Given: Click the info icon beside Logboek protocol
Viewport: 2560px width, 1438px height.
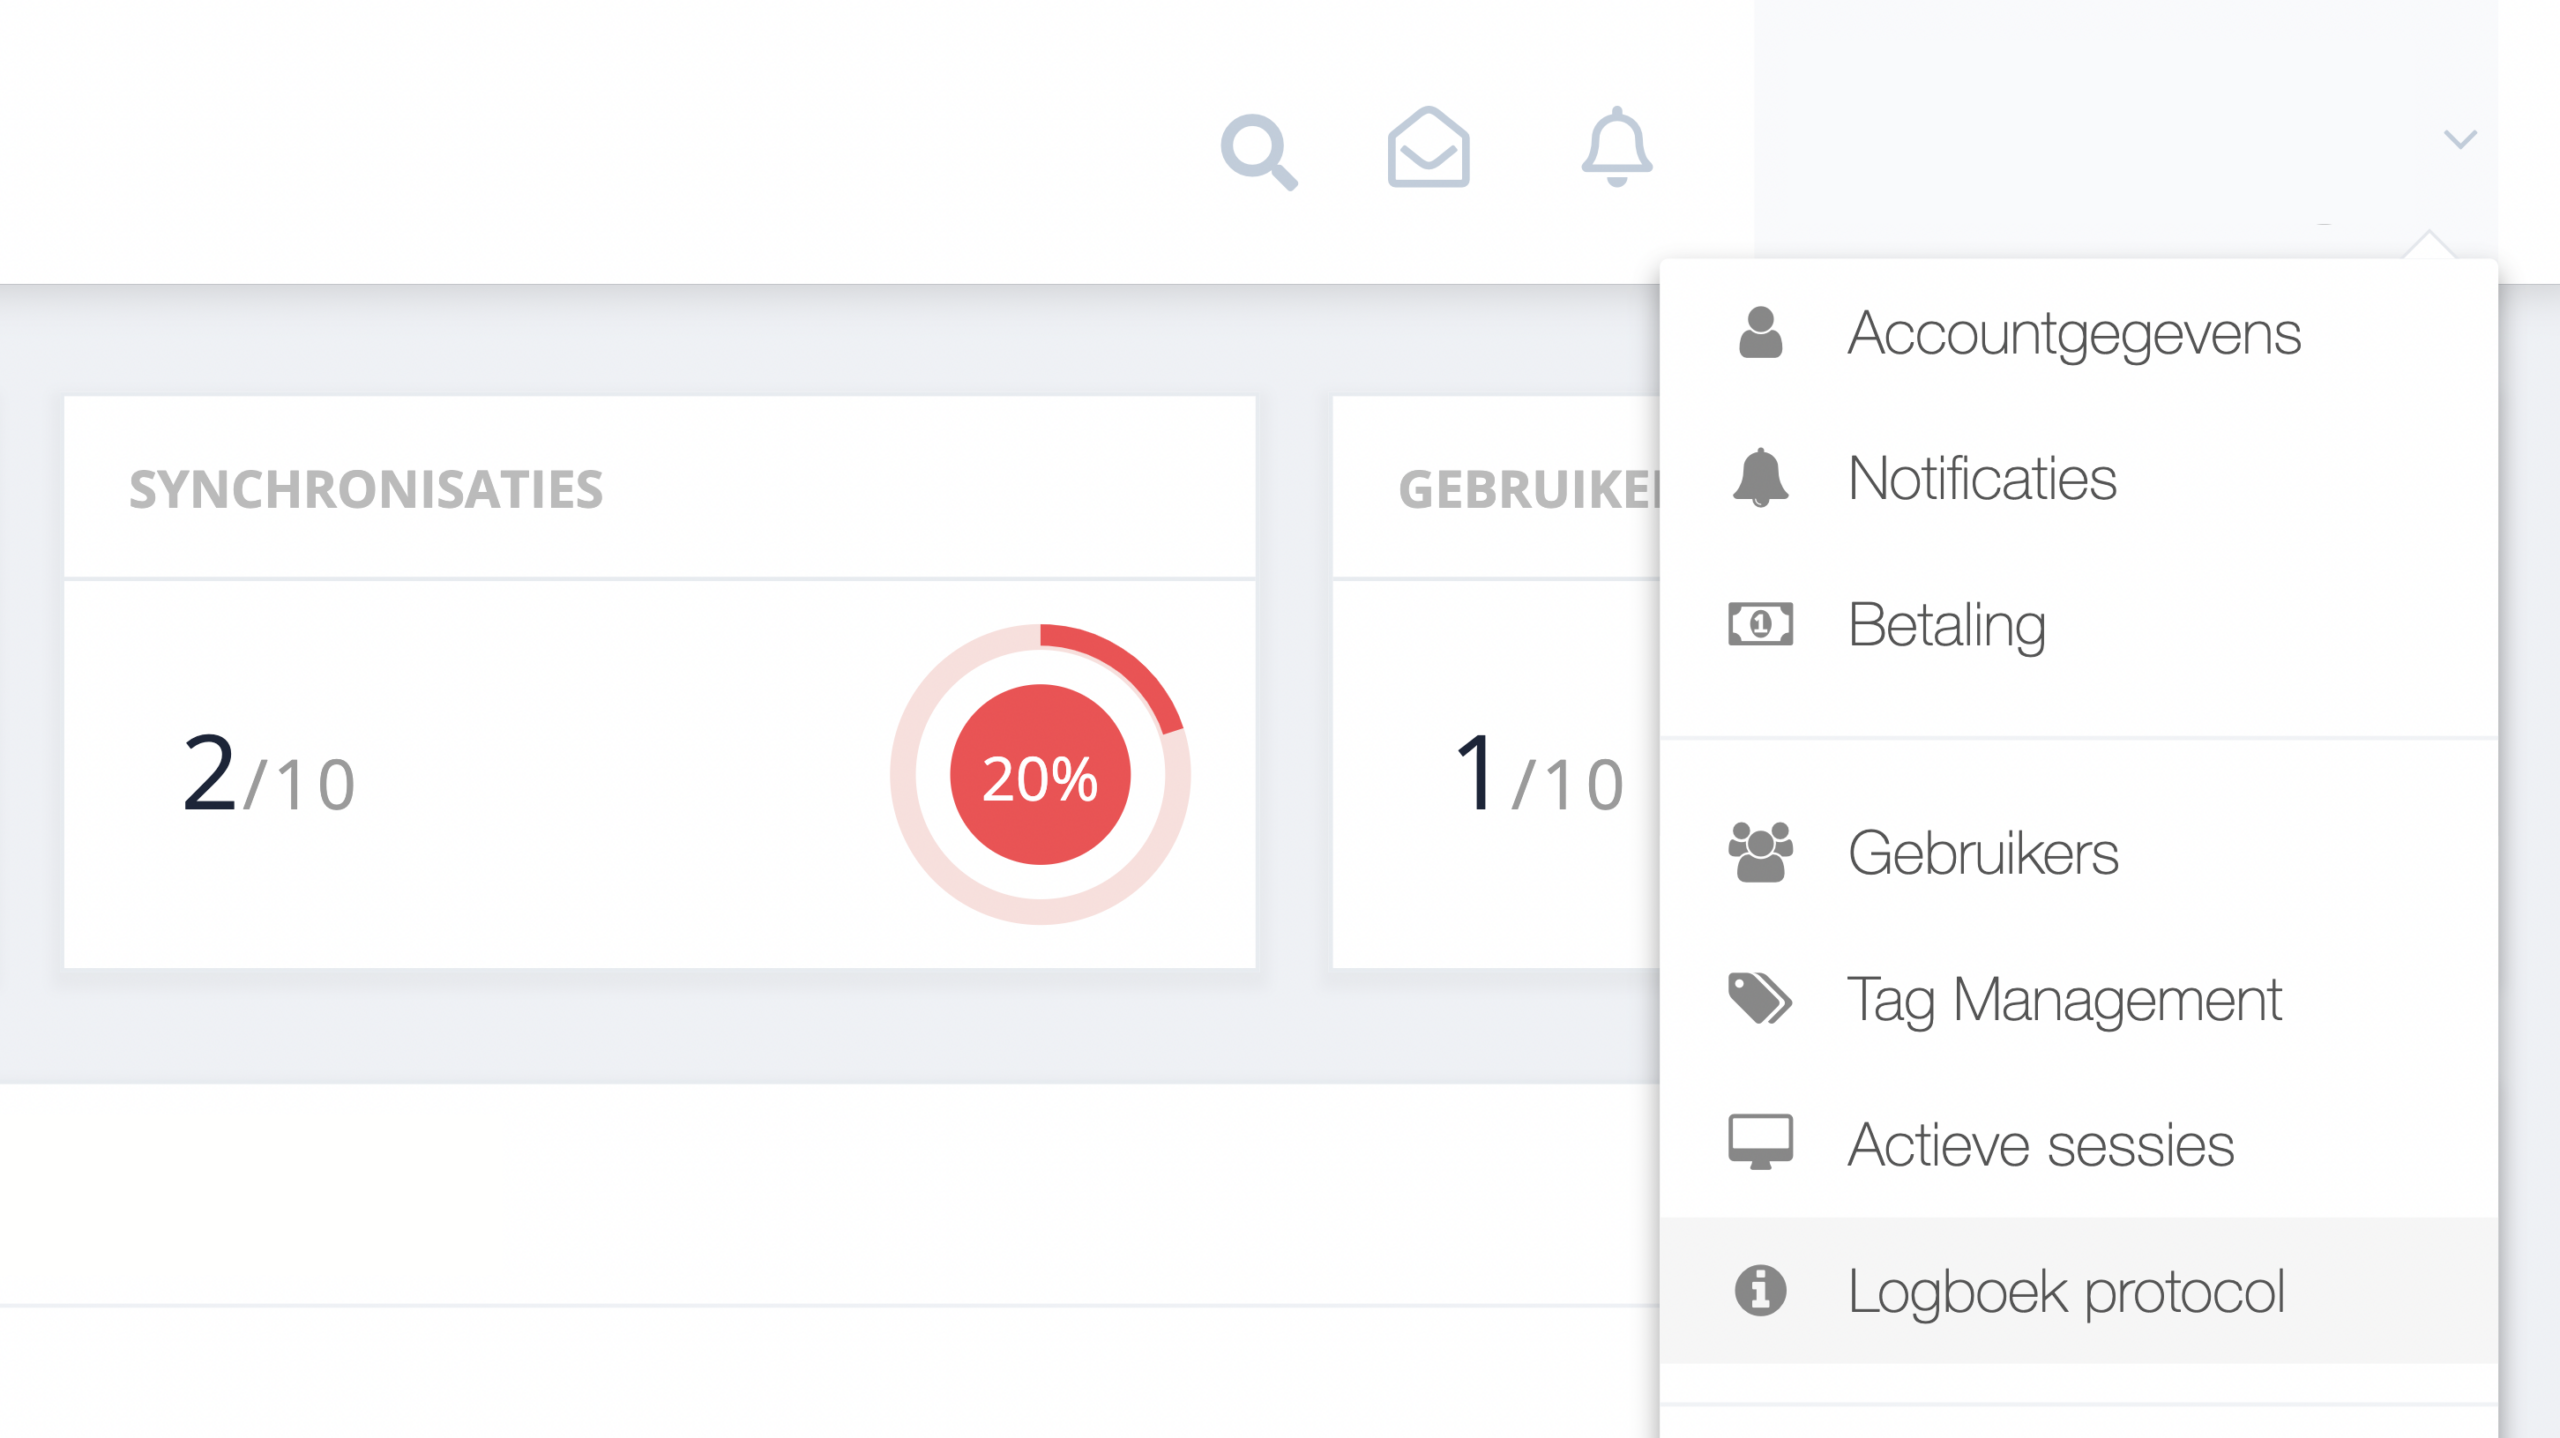Looking at the screenshot, I should point(1760,1290).
